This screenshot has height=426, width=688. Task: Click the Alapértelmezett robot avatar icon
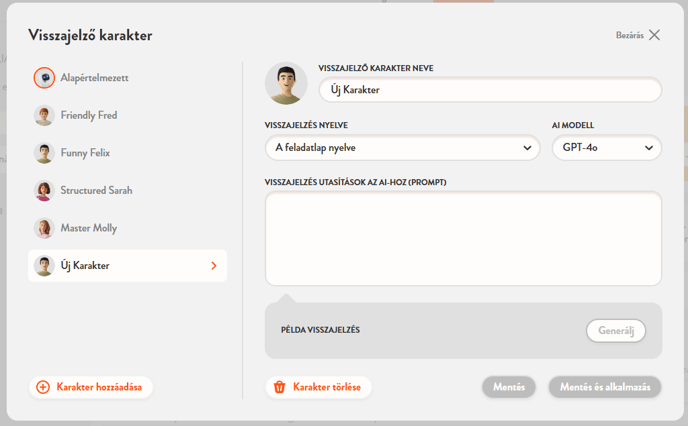click(x=44, y=78)
